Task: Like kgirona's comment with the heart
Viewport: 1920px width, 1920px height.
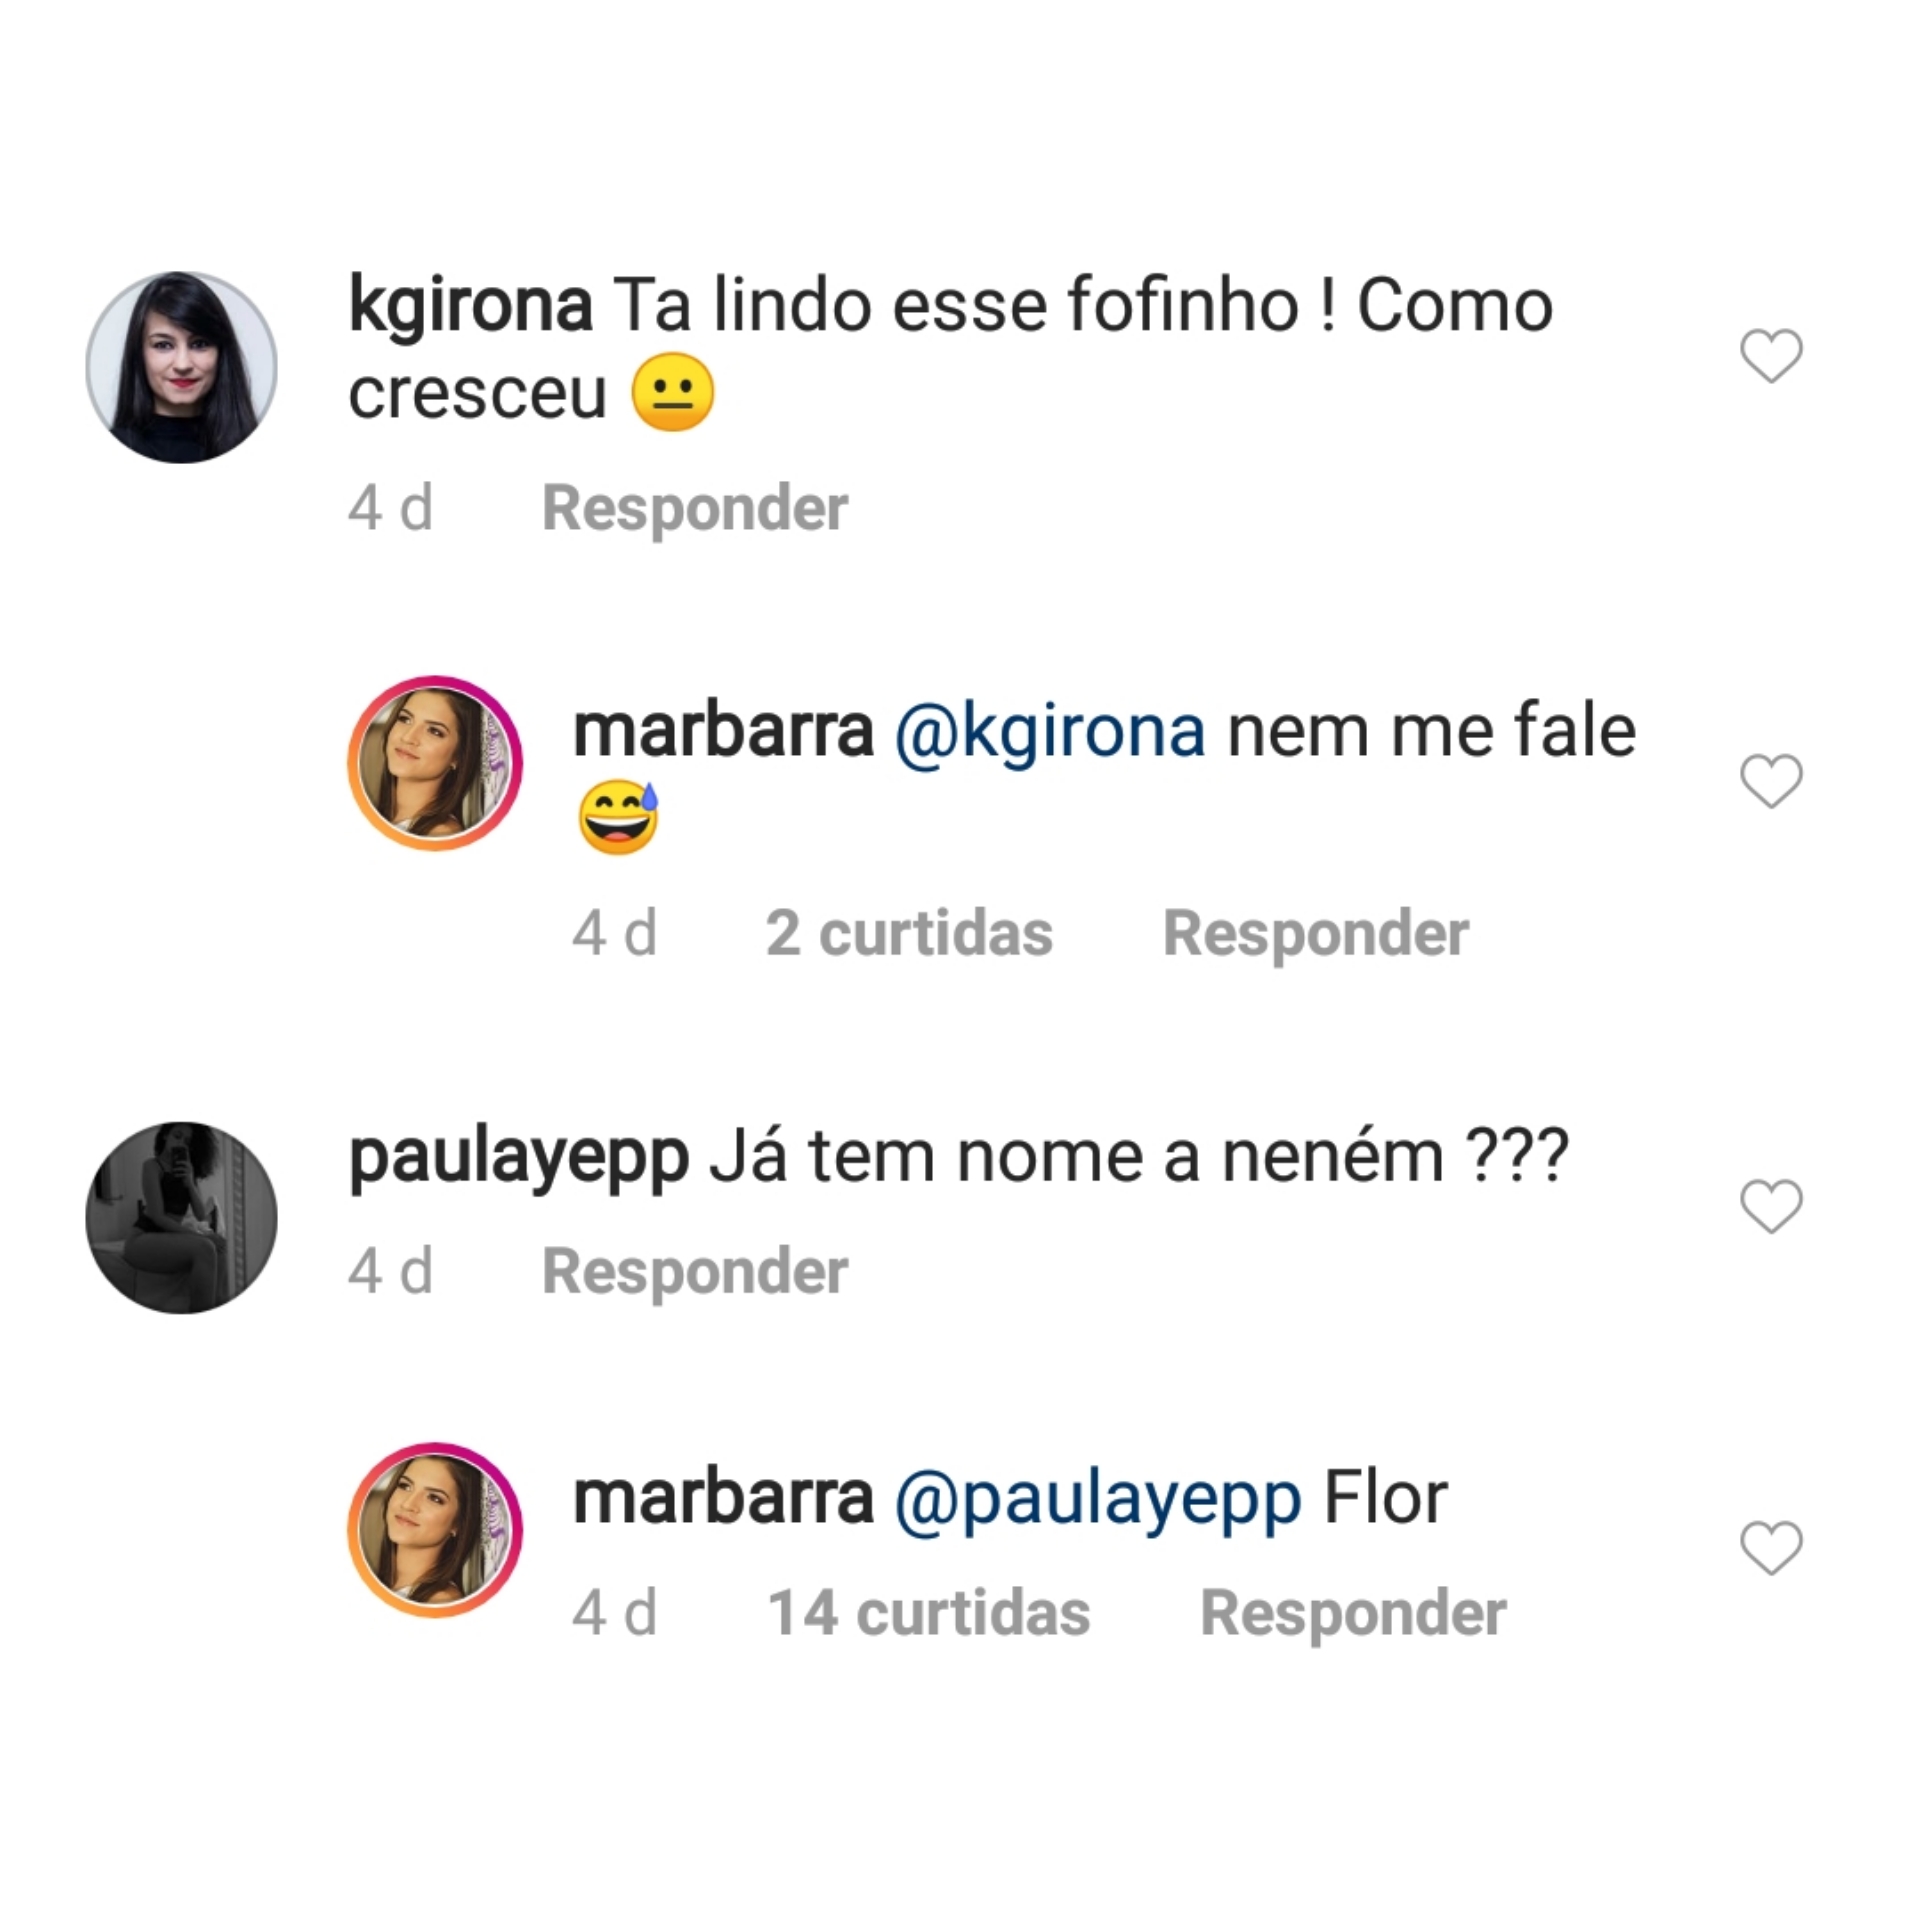Action: pos(1771,356)
